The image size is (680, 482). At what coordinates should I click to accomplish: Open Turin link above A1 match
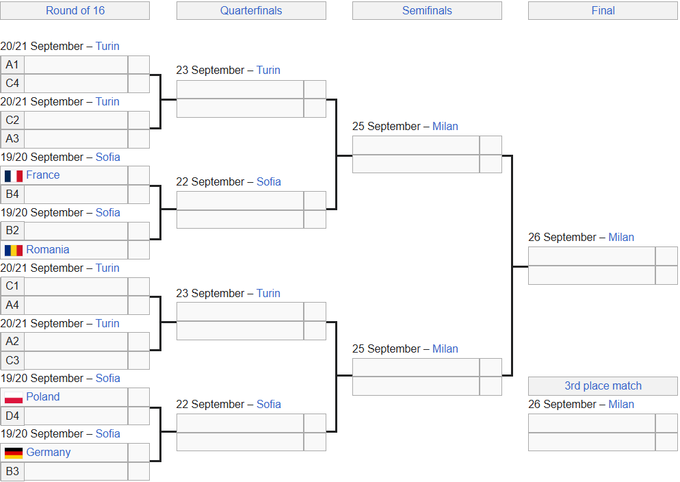tap(108, 46)
